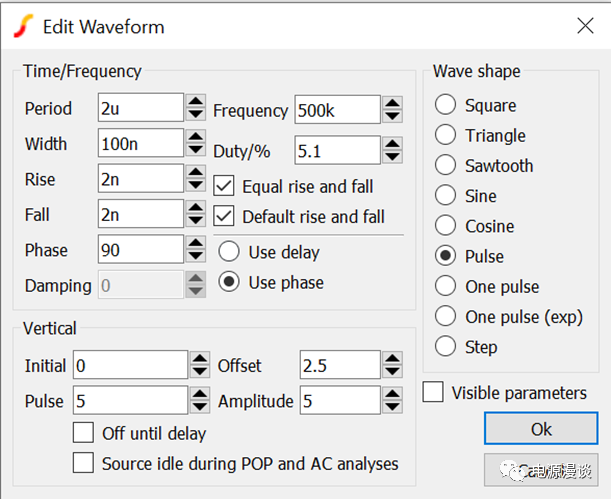
Task: Increase the Frequency value with up arrow
Action: [x=393, y=103]
